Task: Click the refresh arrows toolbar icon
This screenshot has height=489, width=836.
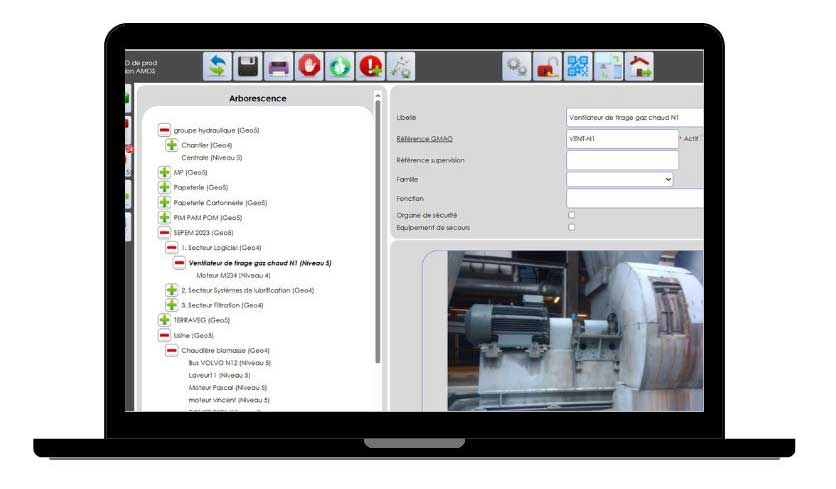Action: coord(217,67)
